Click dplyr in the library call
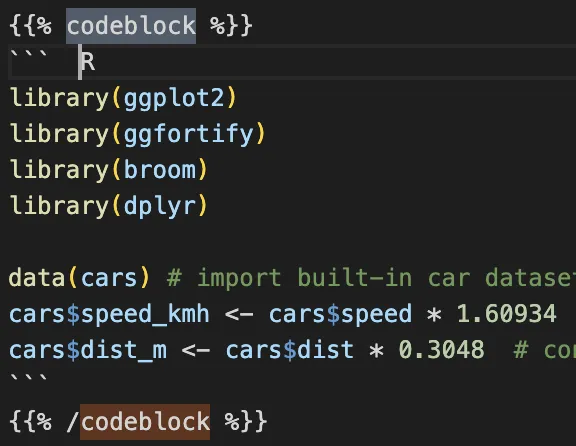This screenshot has height=446, width=576. [160, 206]
